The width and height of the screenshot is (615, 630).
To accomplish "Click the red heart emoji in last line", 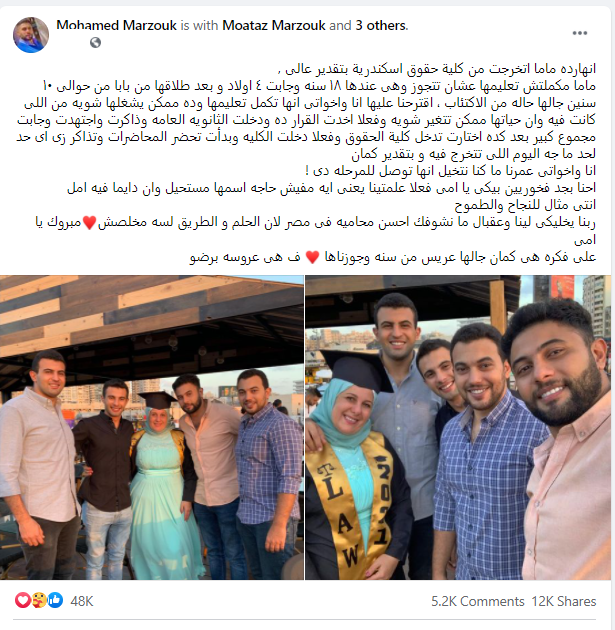I will tap(312, 257).
